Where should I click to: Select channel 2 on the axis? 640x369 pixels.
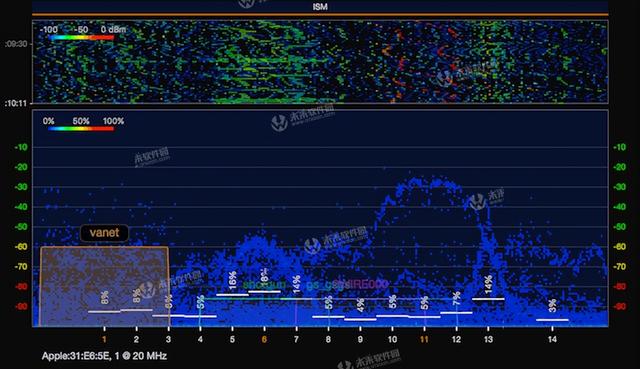[x=136, y=340]
